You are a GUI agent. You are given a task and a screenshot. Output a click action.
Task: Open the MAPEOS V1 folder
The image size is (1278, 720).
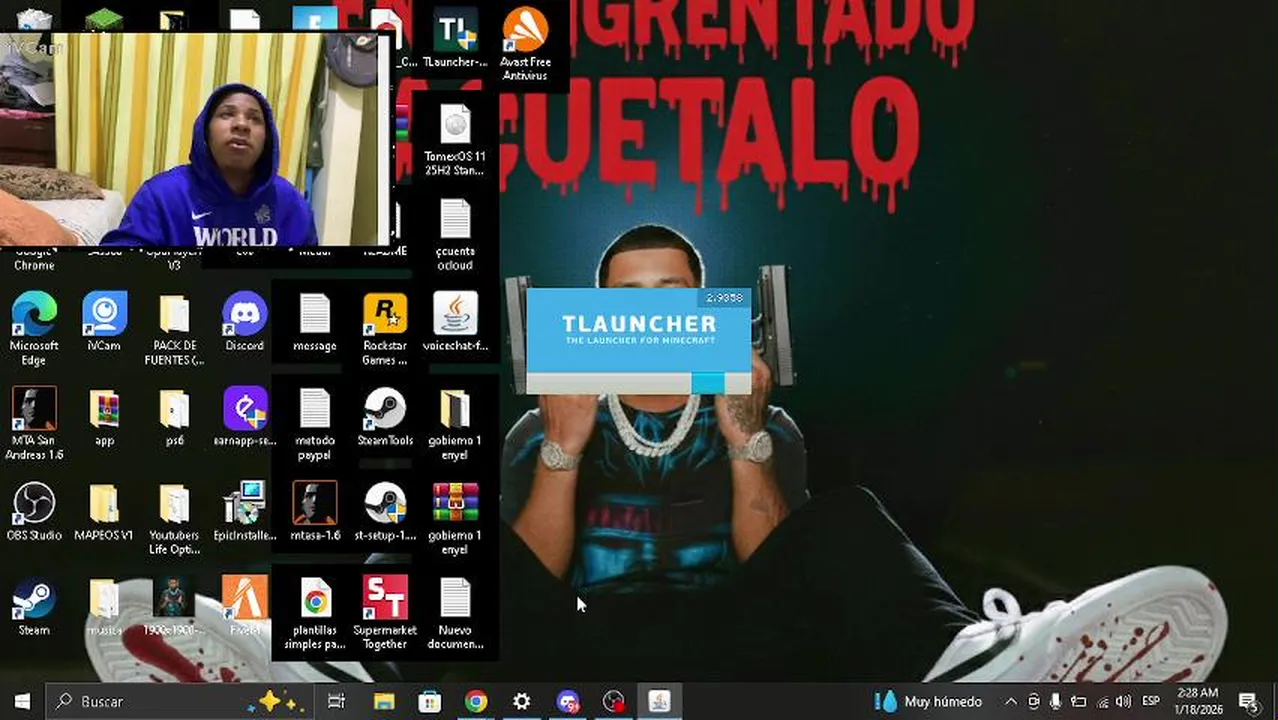point(104,512)
